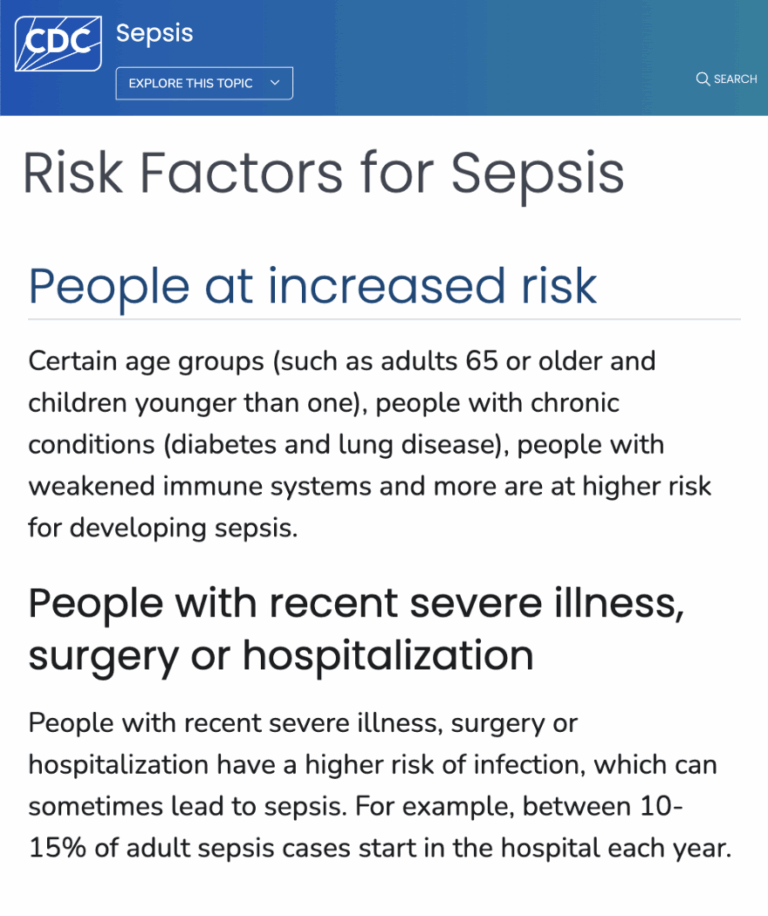This screenshot has height=916, width=768.
Task: Expand the EXPLORE THIS TOPIC dropdown
Action: pyautogui.click(x=203, y=83)
